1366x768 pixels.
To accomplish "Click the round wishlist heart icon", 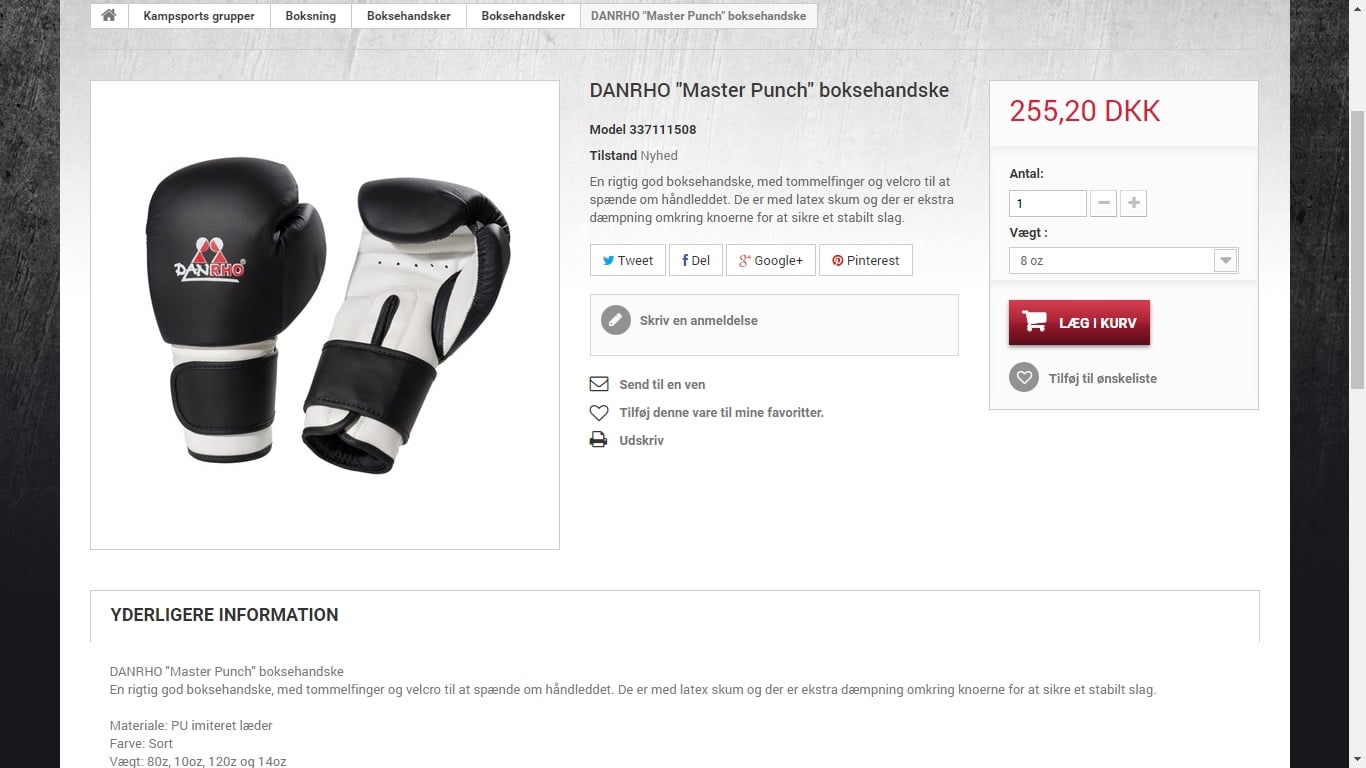I will [x=1024, y=378].
